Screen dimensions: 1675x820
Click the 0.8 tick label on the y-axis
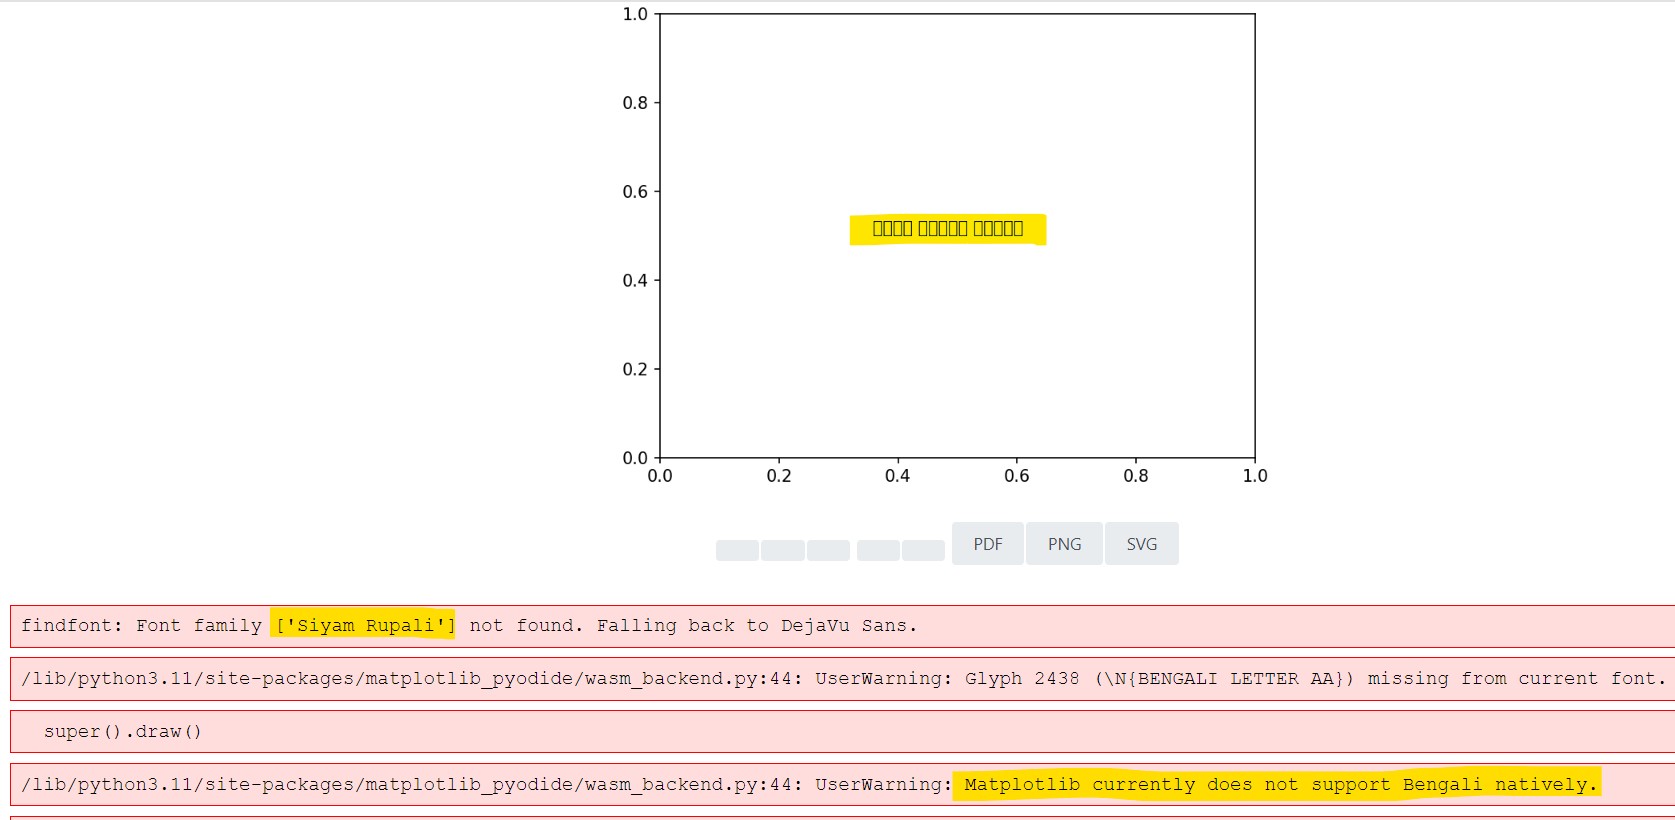pyautogui.click(x=635, y=103)
